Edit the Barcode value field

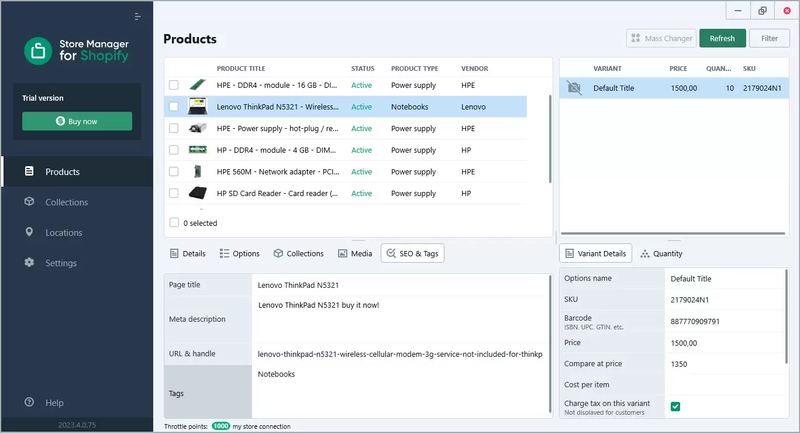(724, 321)
